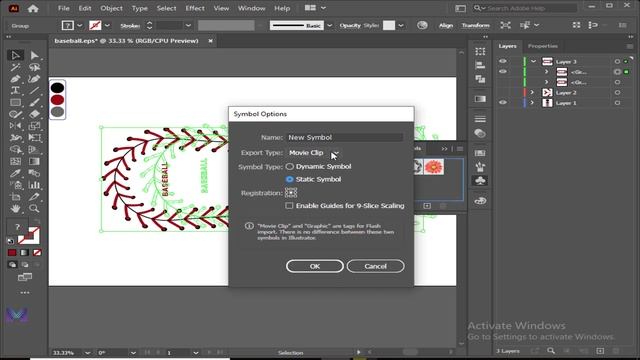Select the Gradient tool
This screenshot has height=360, width=640.
coord(34,161)
